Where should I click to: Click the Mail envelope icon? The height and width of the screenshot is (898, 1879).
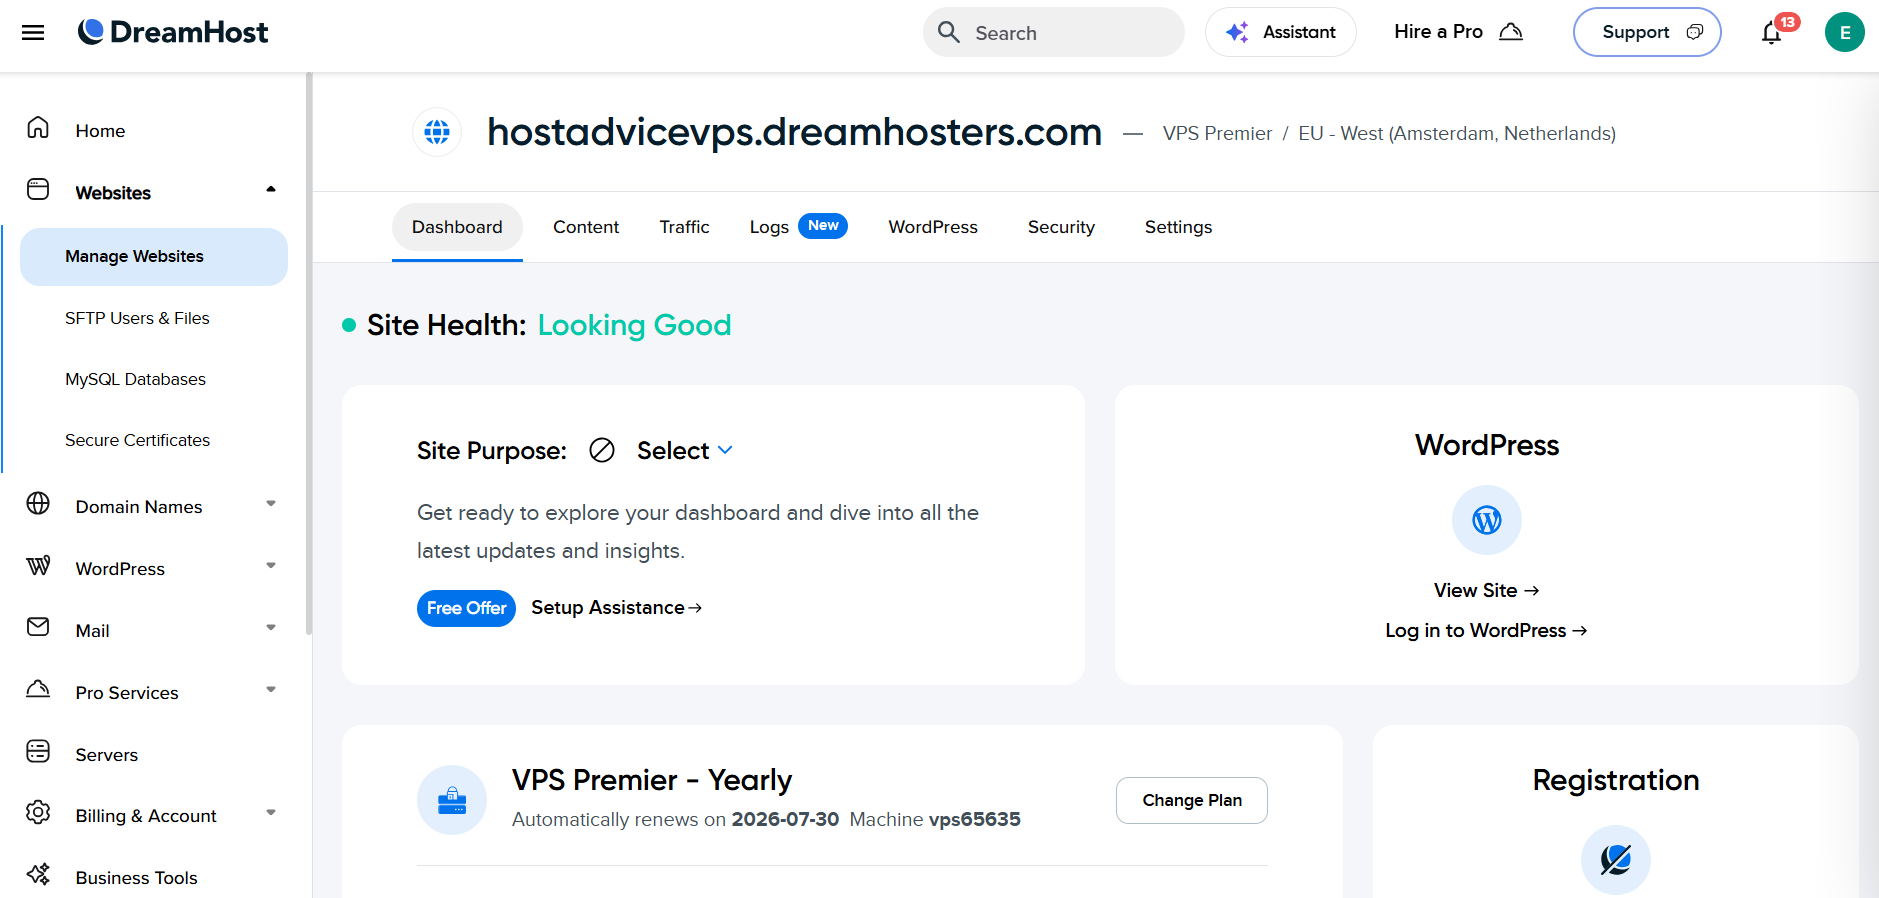coord(38,627)
